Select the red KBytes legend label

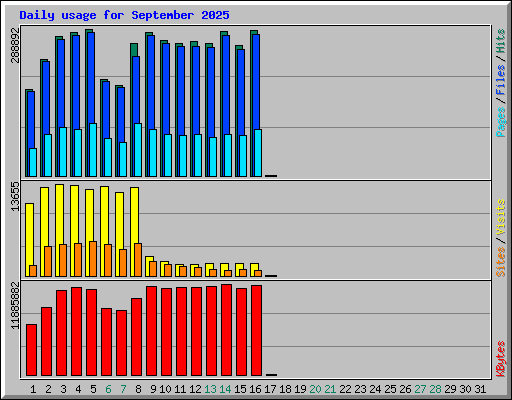[500, 359]
